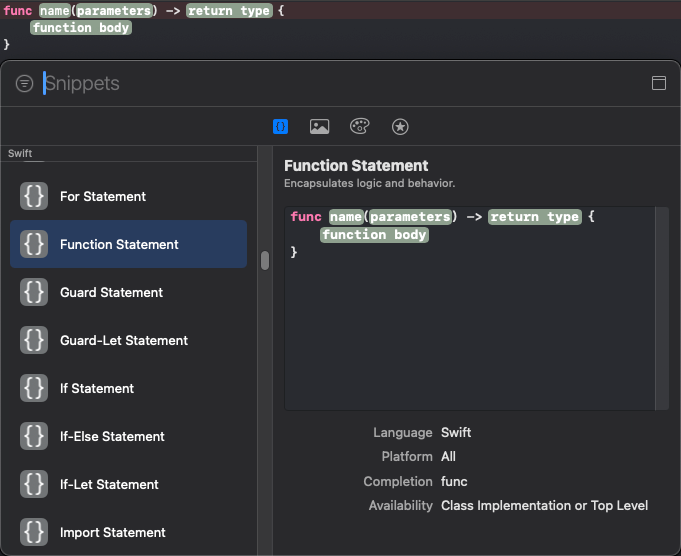Select the Guard-Let Statement snippet
681x556 pixels.
[129, 340]
